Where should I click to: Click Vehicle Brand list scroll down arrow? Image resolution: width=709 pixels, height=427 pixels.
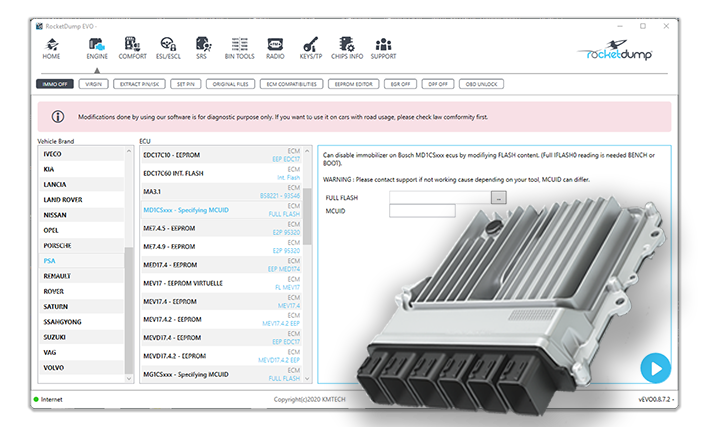pos(129,379)
